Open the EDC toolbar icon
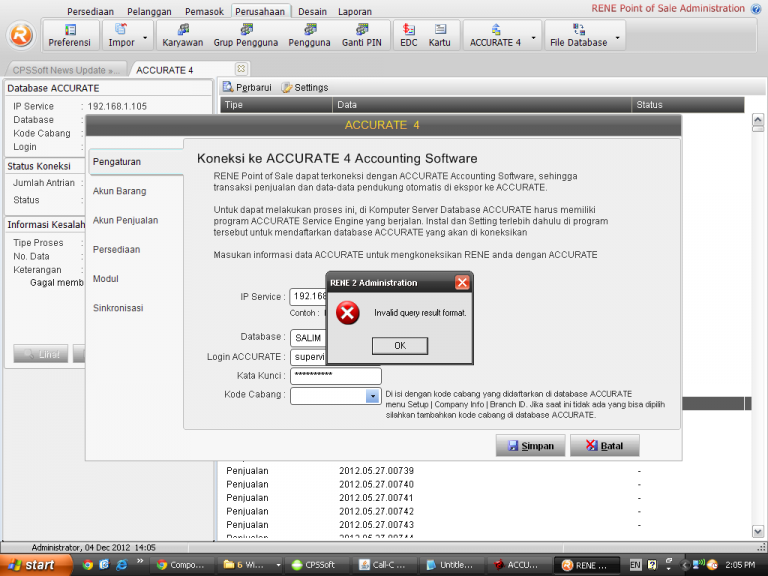 408,35
